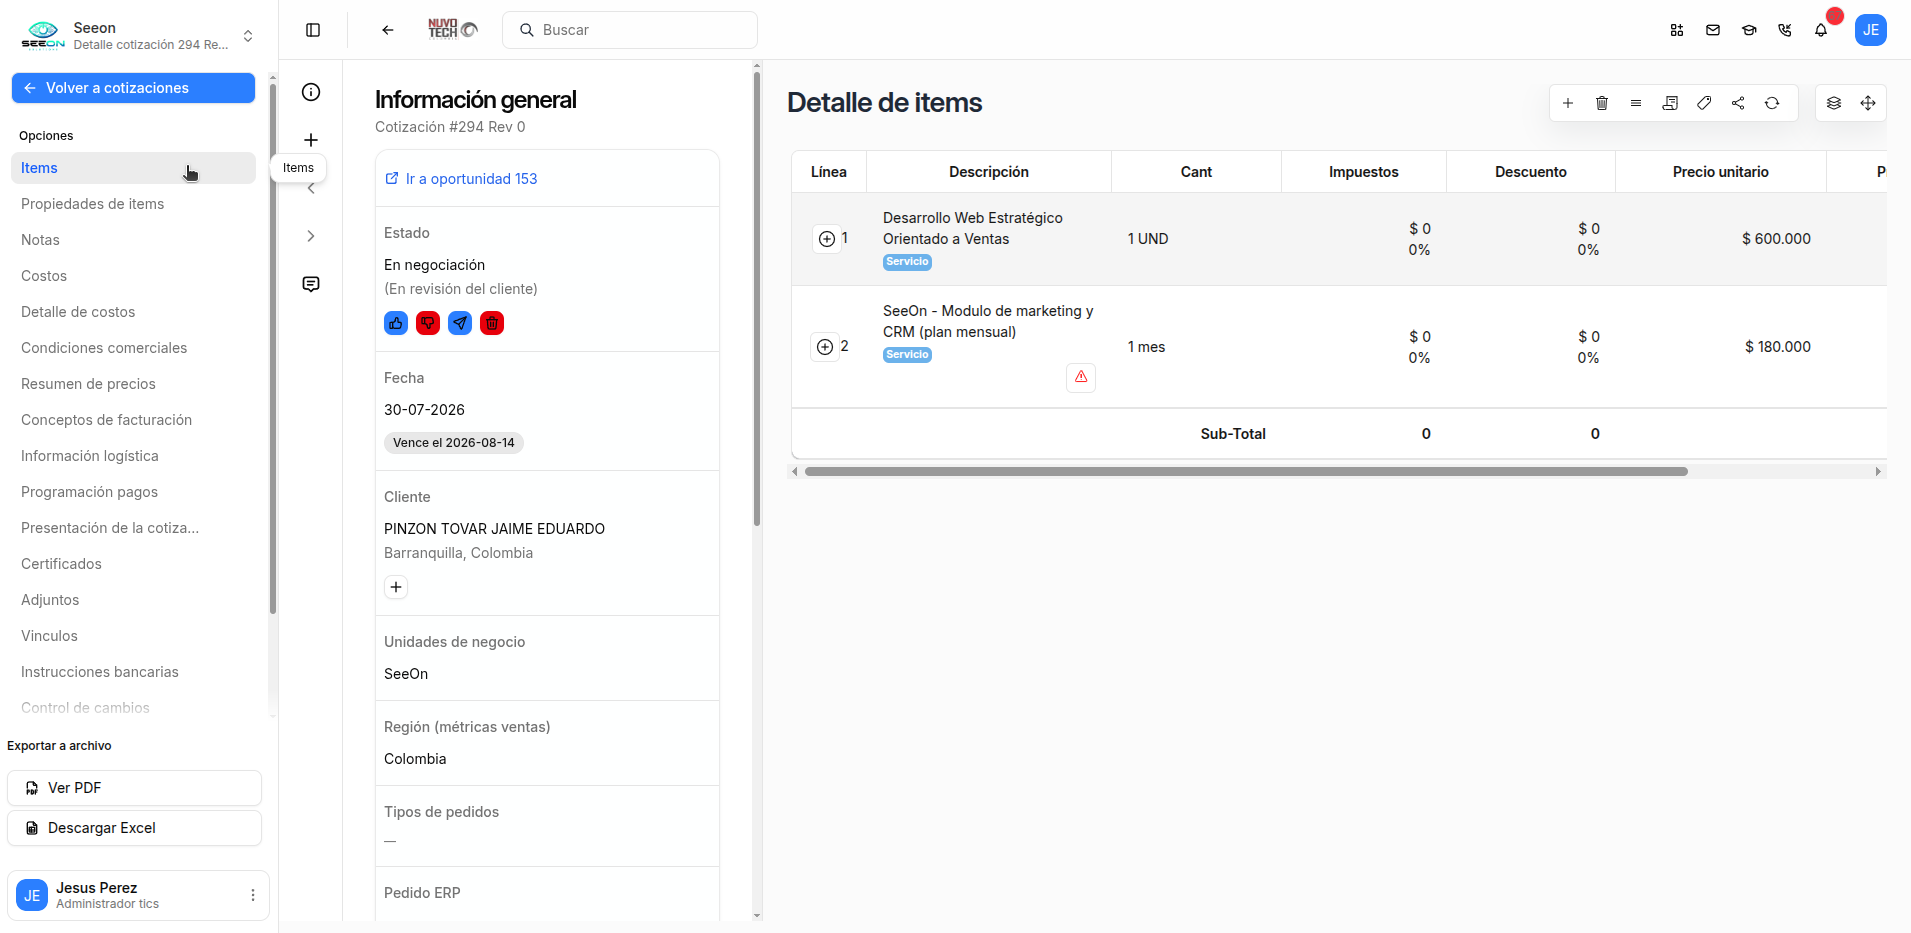
Task: Select Items in the options menu
Action: pyautogui.click(x=133, y=168)
